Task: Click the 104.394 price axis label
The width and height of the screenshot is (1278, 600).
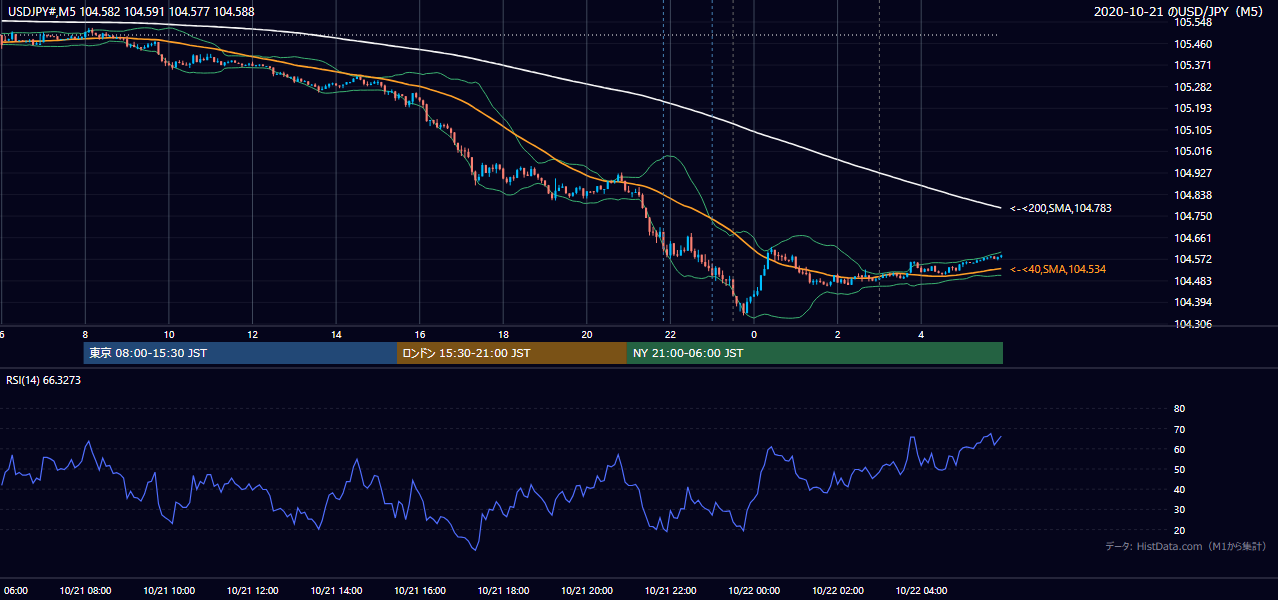Action: pyautogui.click(x=1193, y=303)
